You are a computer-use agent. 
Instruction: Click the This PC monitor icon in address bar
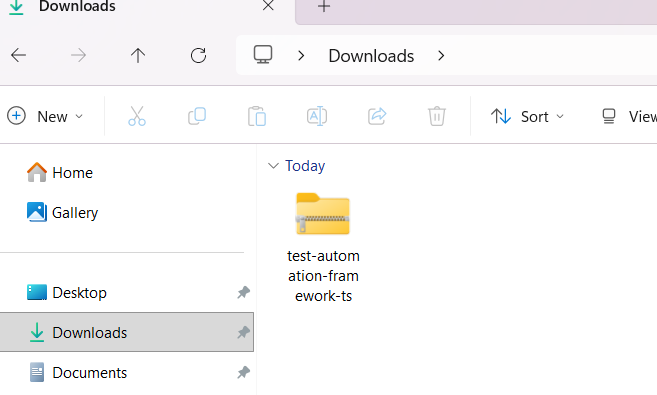coord(263,55)
